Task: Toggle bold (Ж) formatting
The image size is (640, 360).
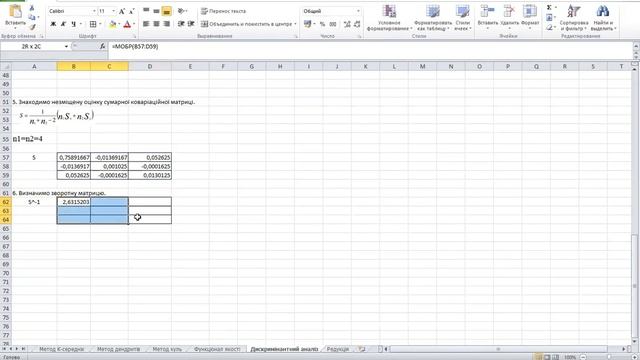Action: pyautogui.click(x=53, y=24)
